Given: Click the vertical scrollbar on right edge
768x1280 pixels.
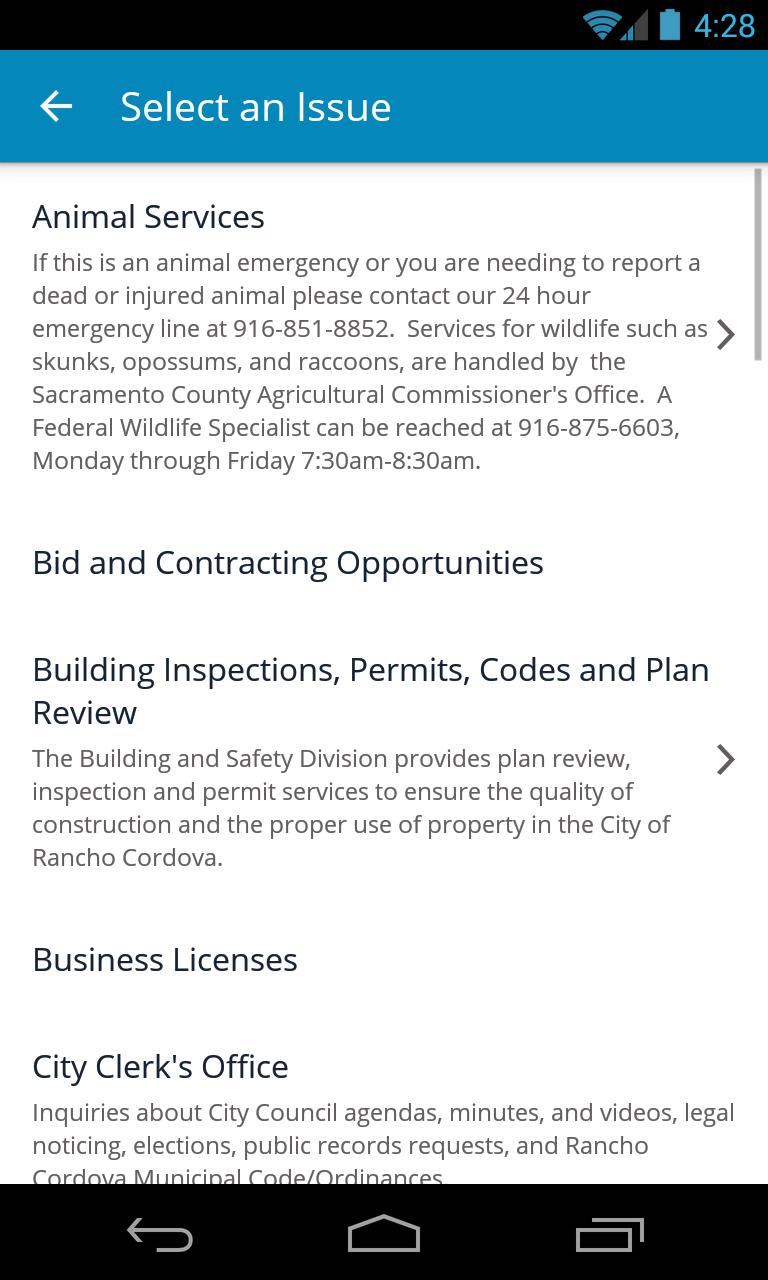Looking at the screenshot, I should [x=758, y=265].
